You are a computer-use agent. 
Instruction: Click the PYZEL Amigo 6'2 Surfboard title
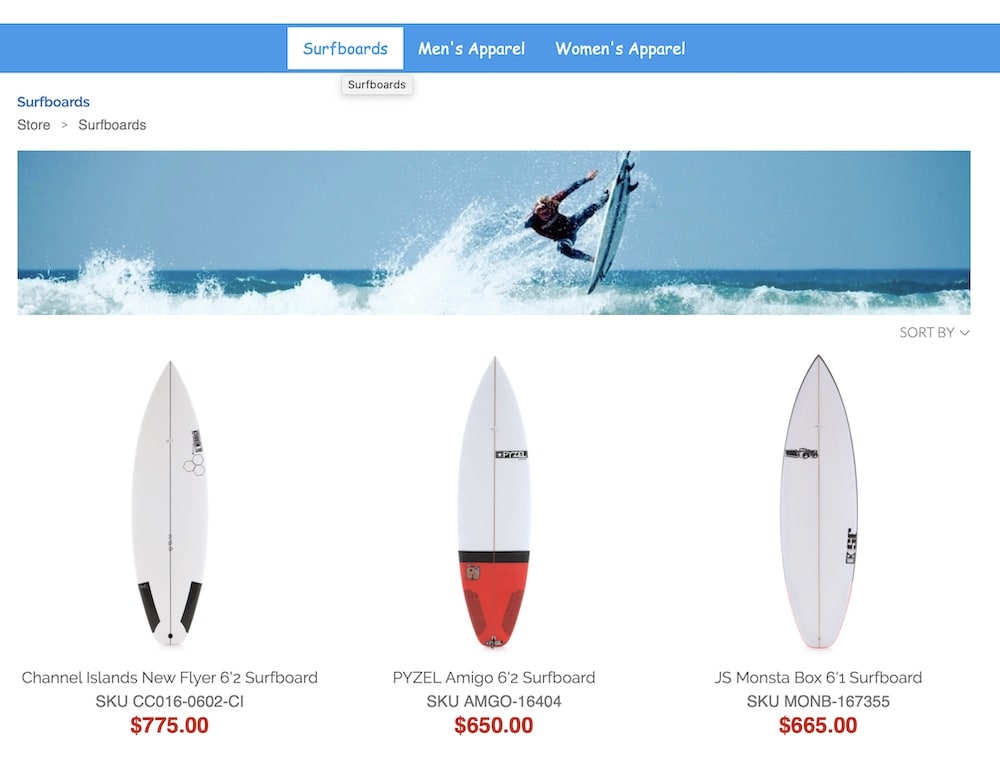point(494,677)
